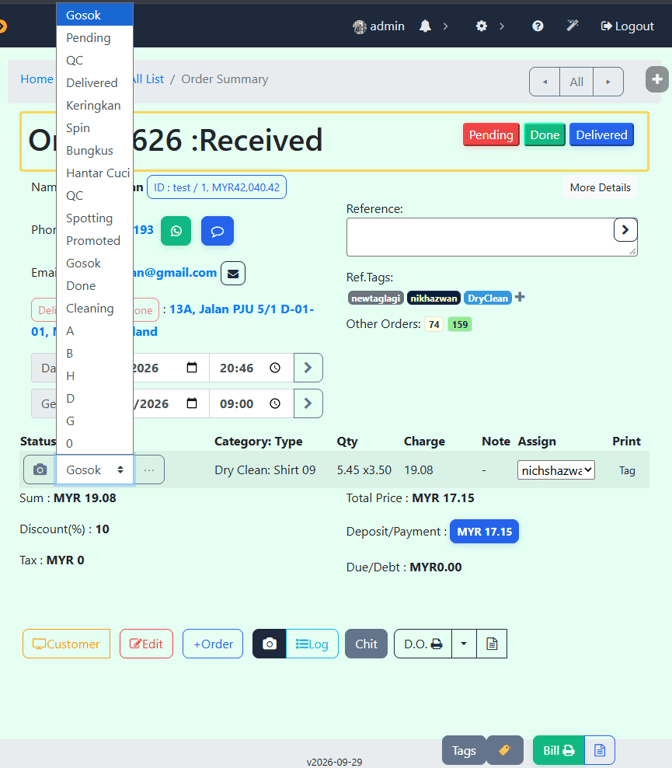Click the customer ID test badge

point(216,188)
